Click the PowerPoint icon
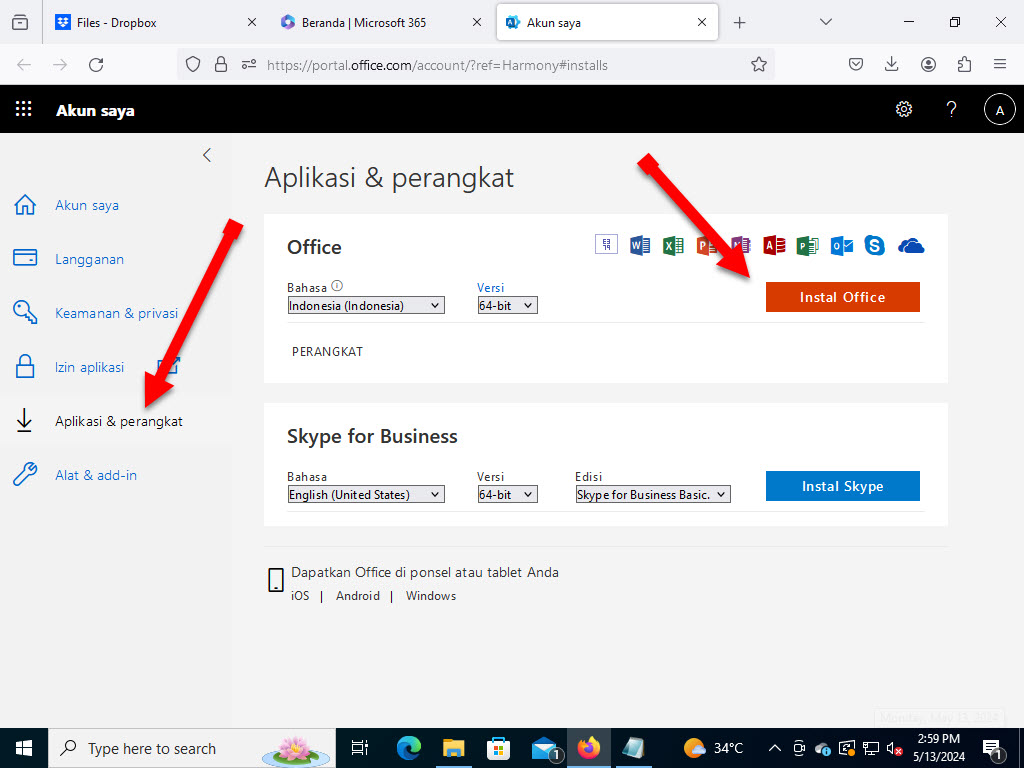The image size is (1024, 768). tap(706, 244)
